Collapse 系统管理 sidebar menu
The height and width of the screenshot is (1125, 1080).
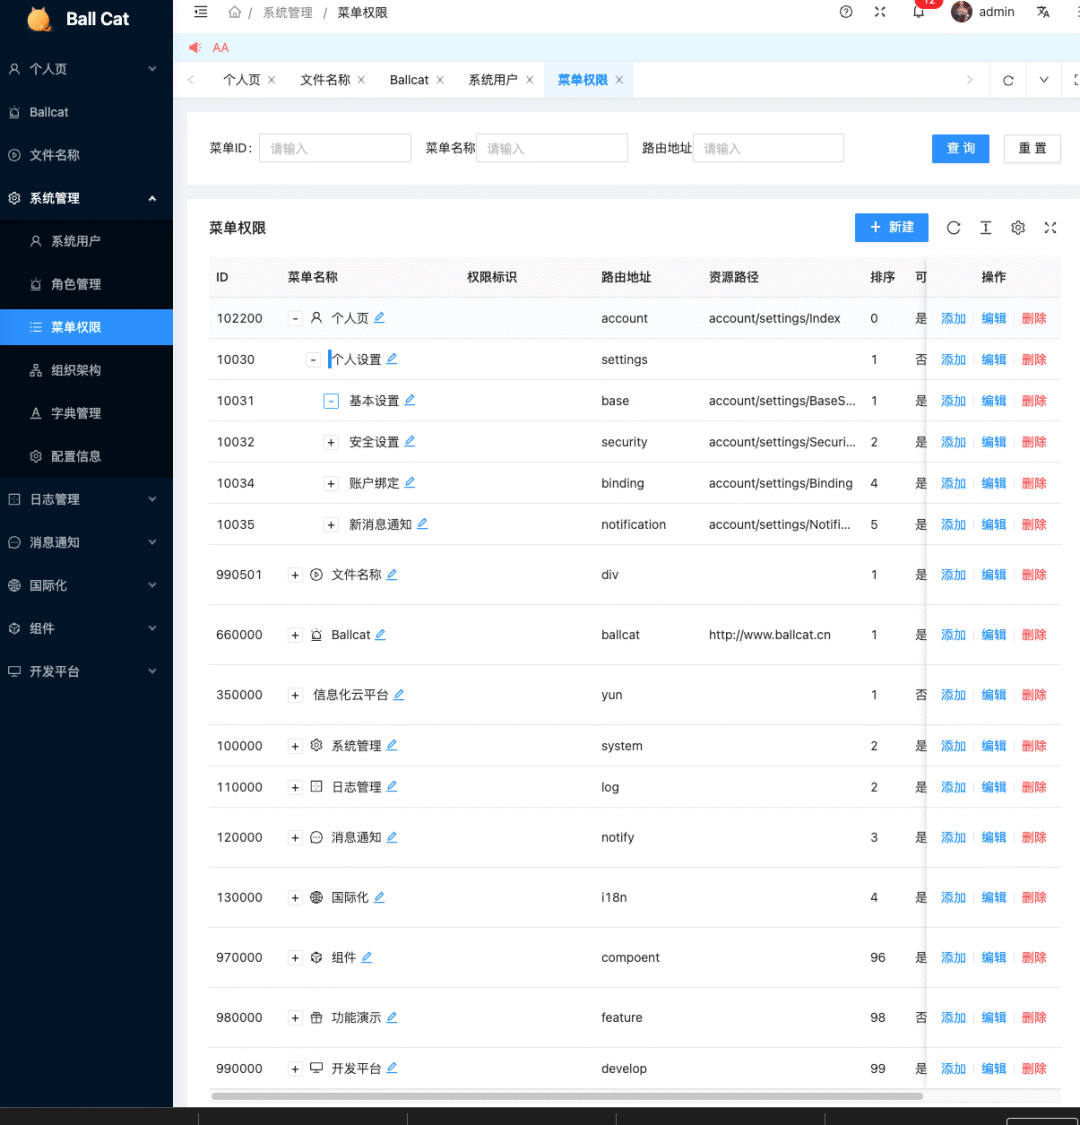(x=86, y=198)
